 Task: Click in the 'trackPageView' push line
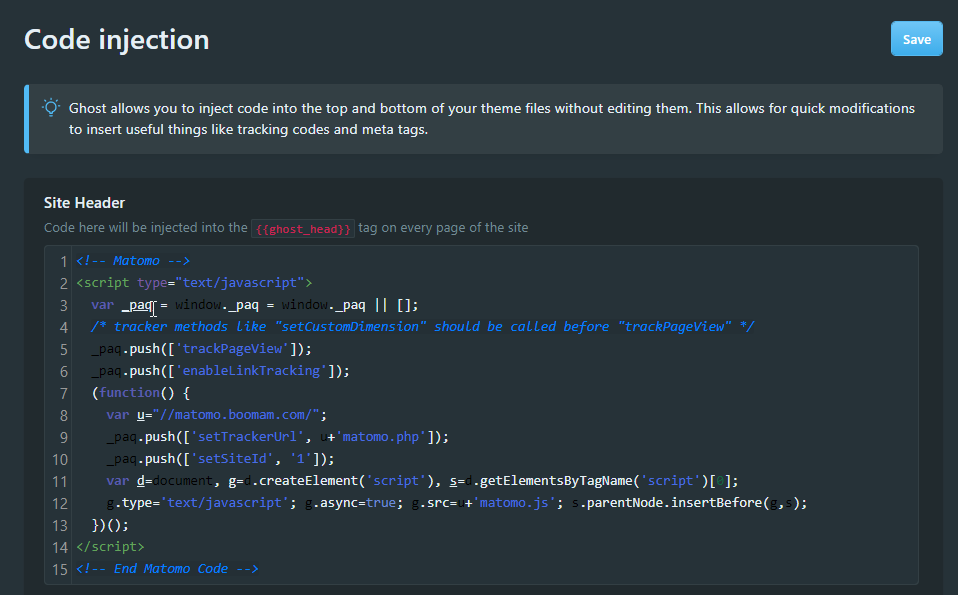click(200, 349)
